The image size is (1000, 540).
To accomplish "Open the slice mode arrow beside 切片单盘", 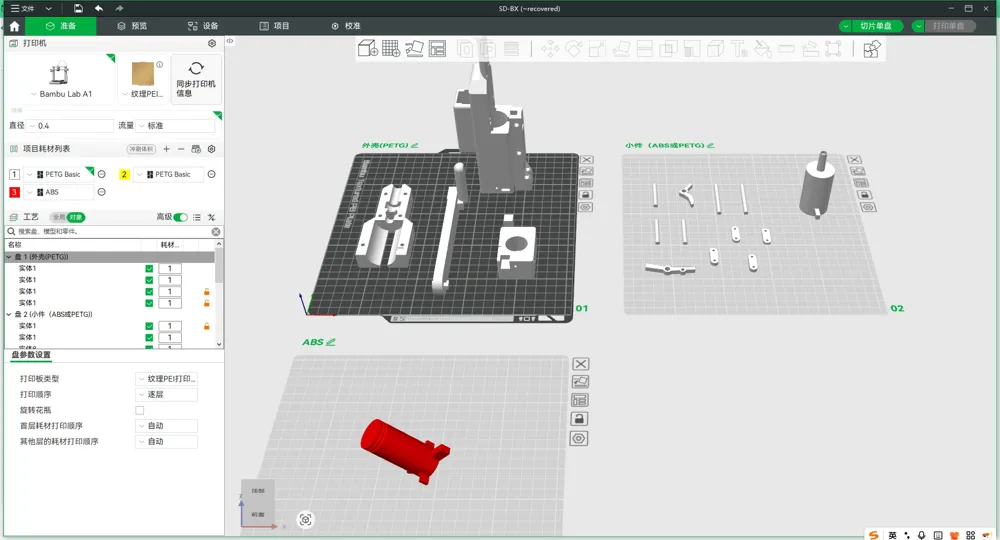I will click(845, 26).
